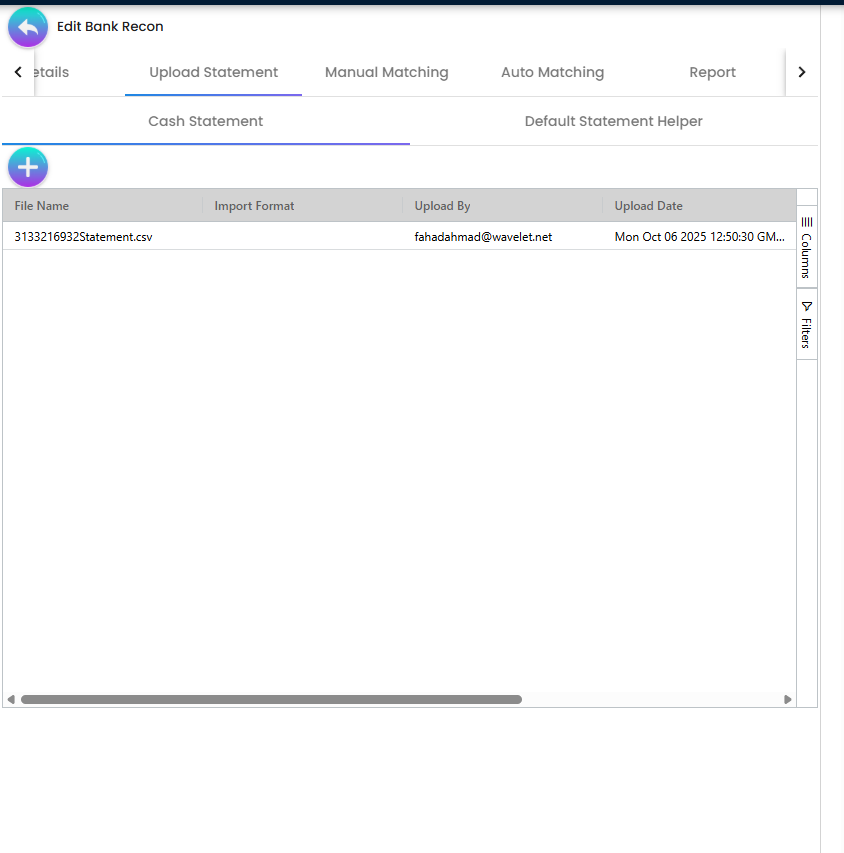Open the Auto Matching tab

pos(552,72)
